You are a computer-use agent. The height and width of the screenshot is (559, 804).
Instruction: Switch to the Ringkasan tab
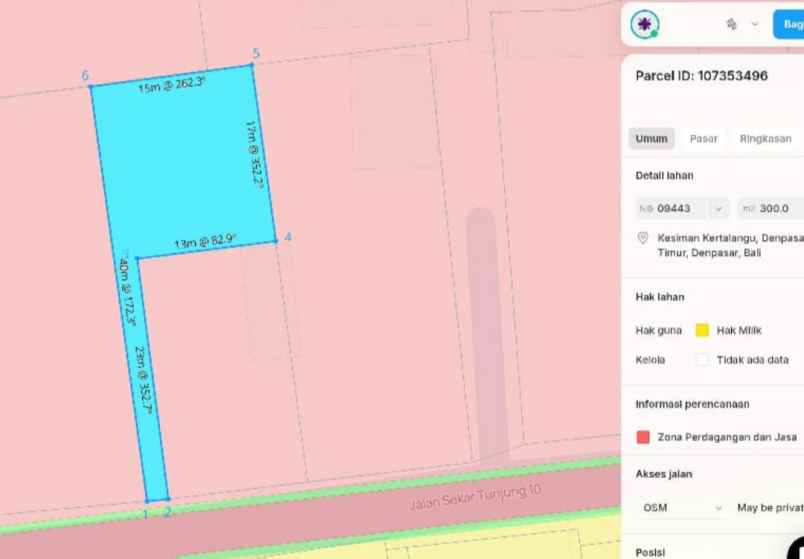pyautogui.click(x=765, y=138)
